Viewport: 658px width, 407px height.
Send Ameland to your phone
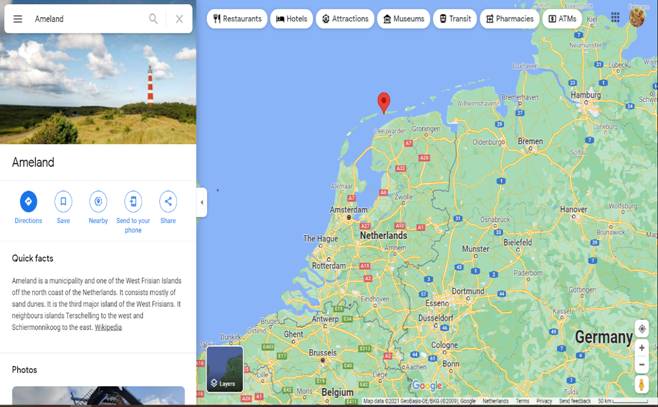[x=133, y=201]
